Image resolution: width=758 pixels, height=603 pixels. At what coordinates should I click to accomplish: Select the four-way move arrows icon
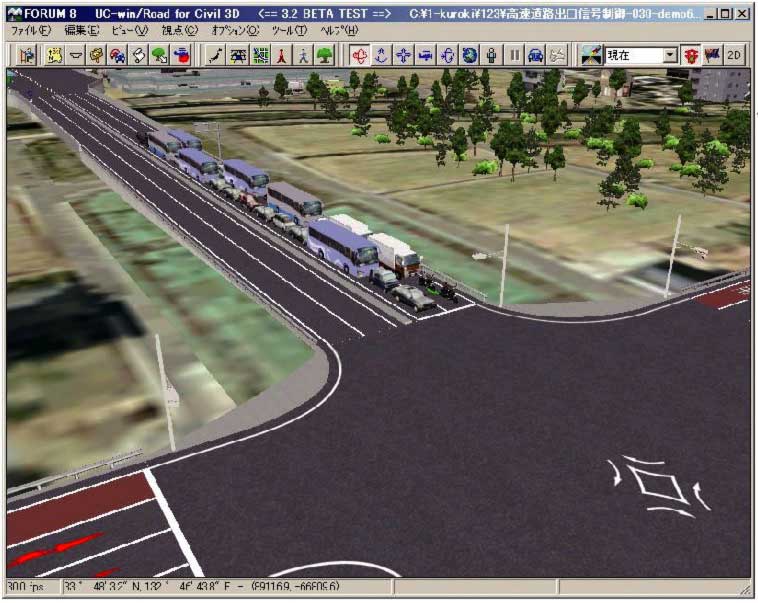403,56
